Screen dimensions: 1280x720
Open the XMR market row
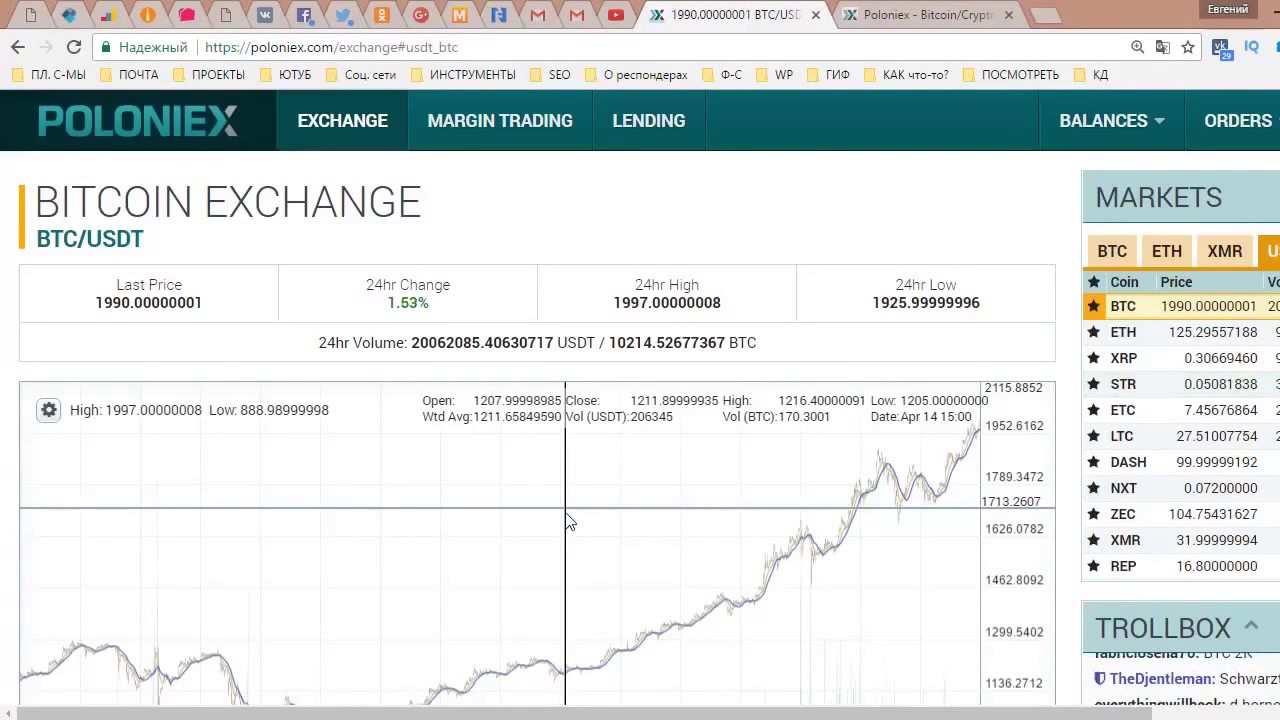(x=1181, y=540)
